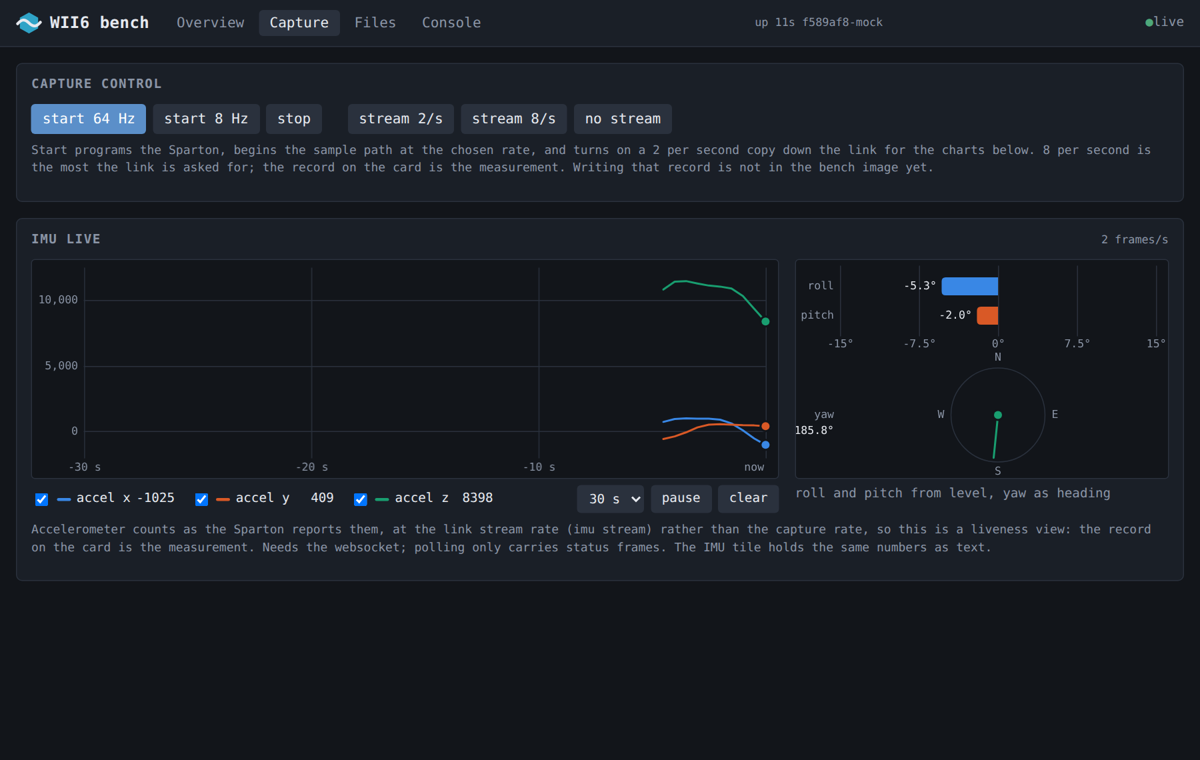Click the 2 frames/s rate label

click(x=1135, y=240)
